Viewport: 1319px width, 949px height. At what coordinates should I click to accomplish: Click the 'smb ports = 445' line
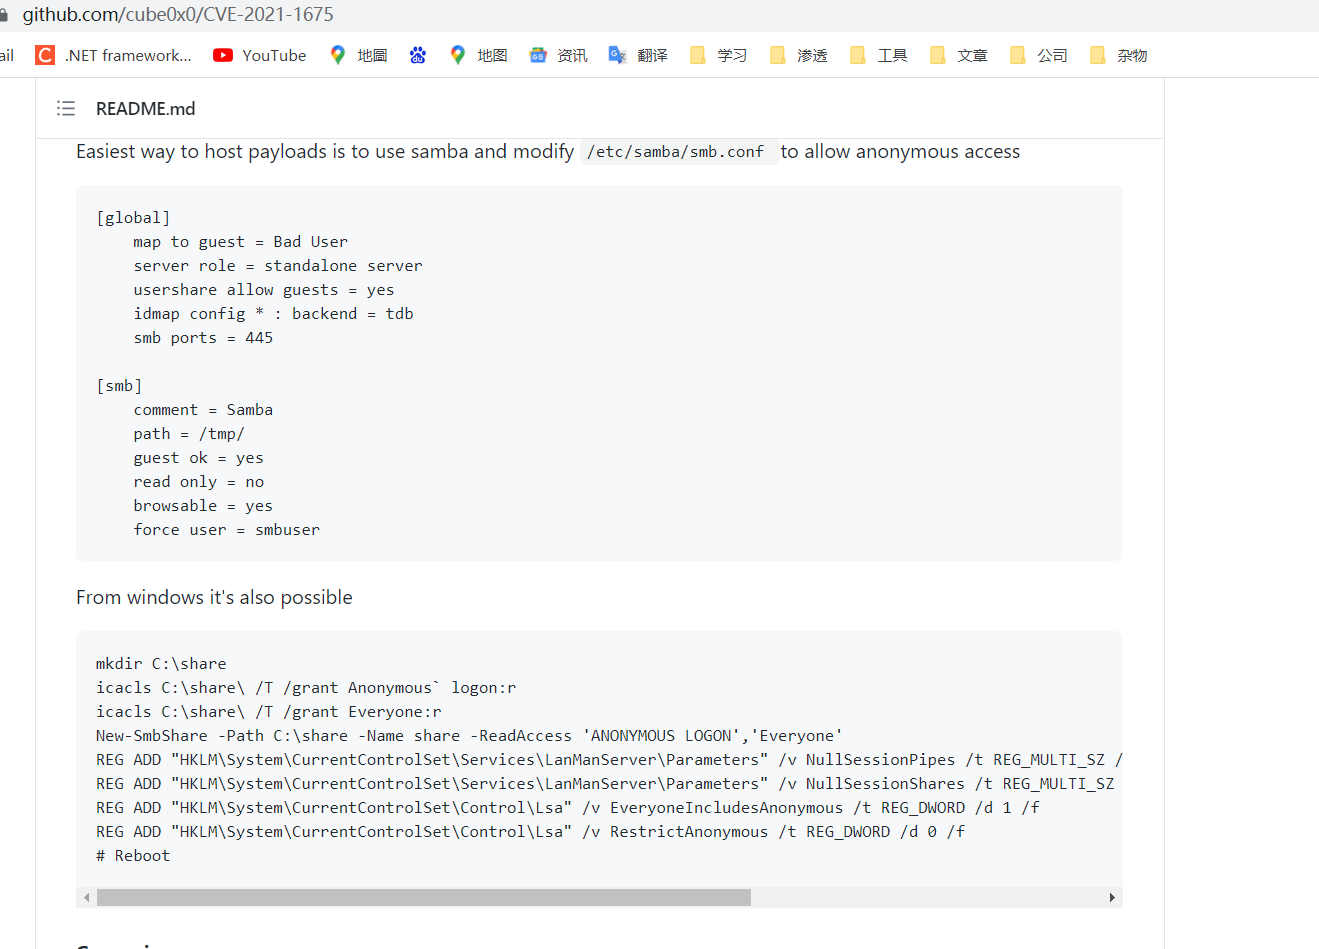coord(203,337)
